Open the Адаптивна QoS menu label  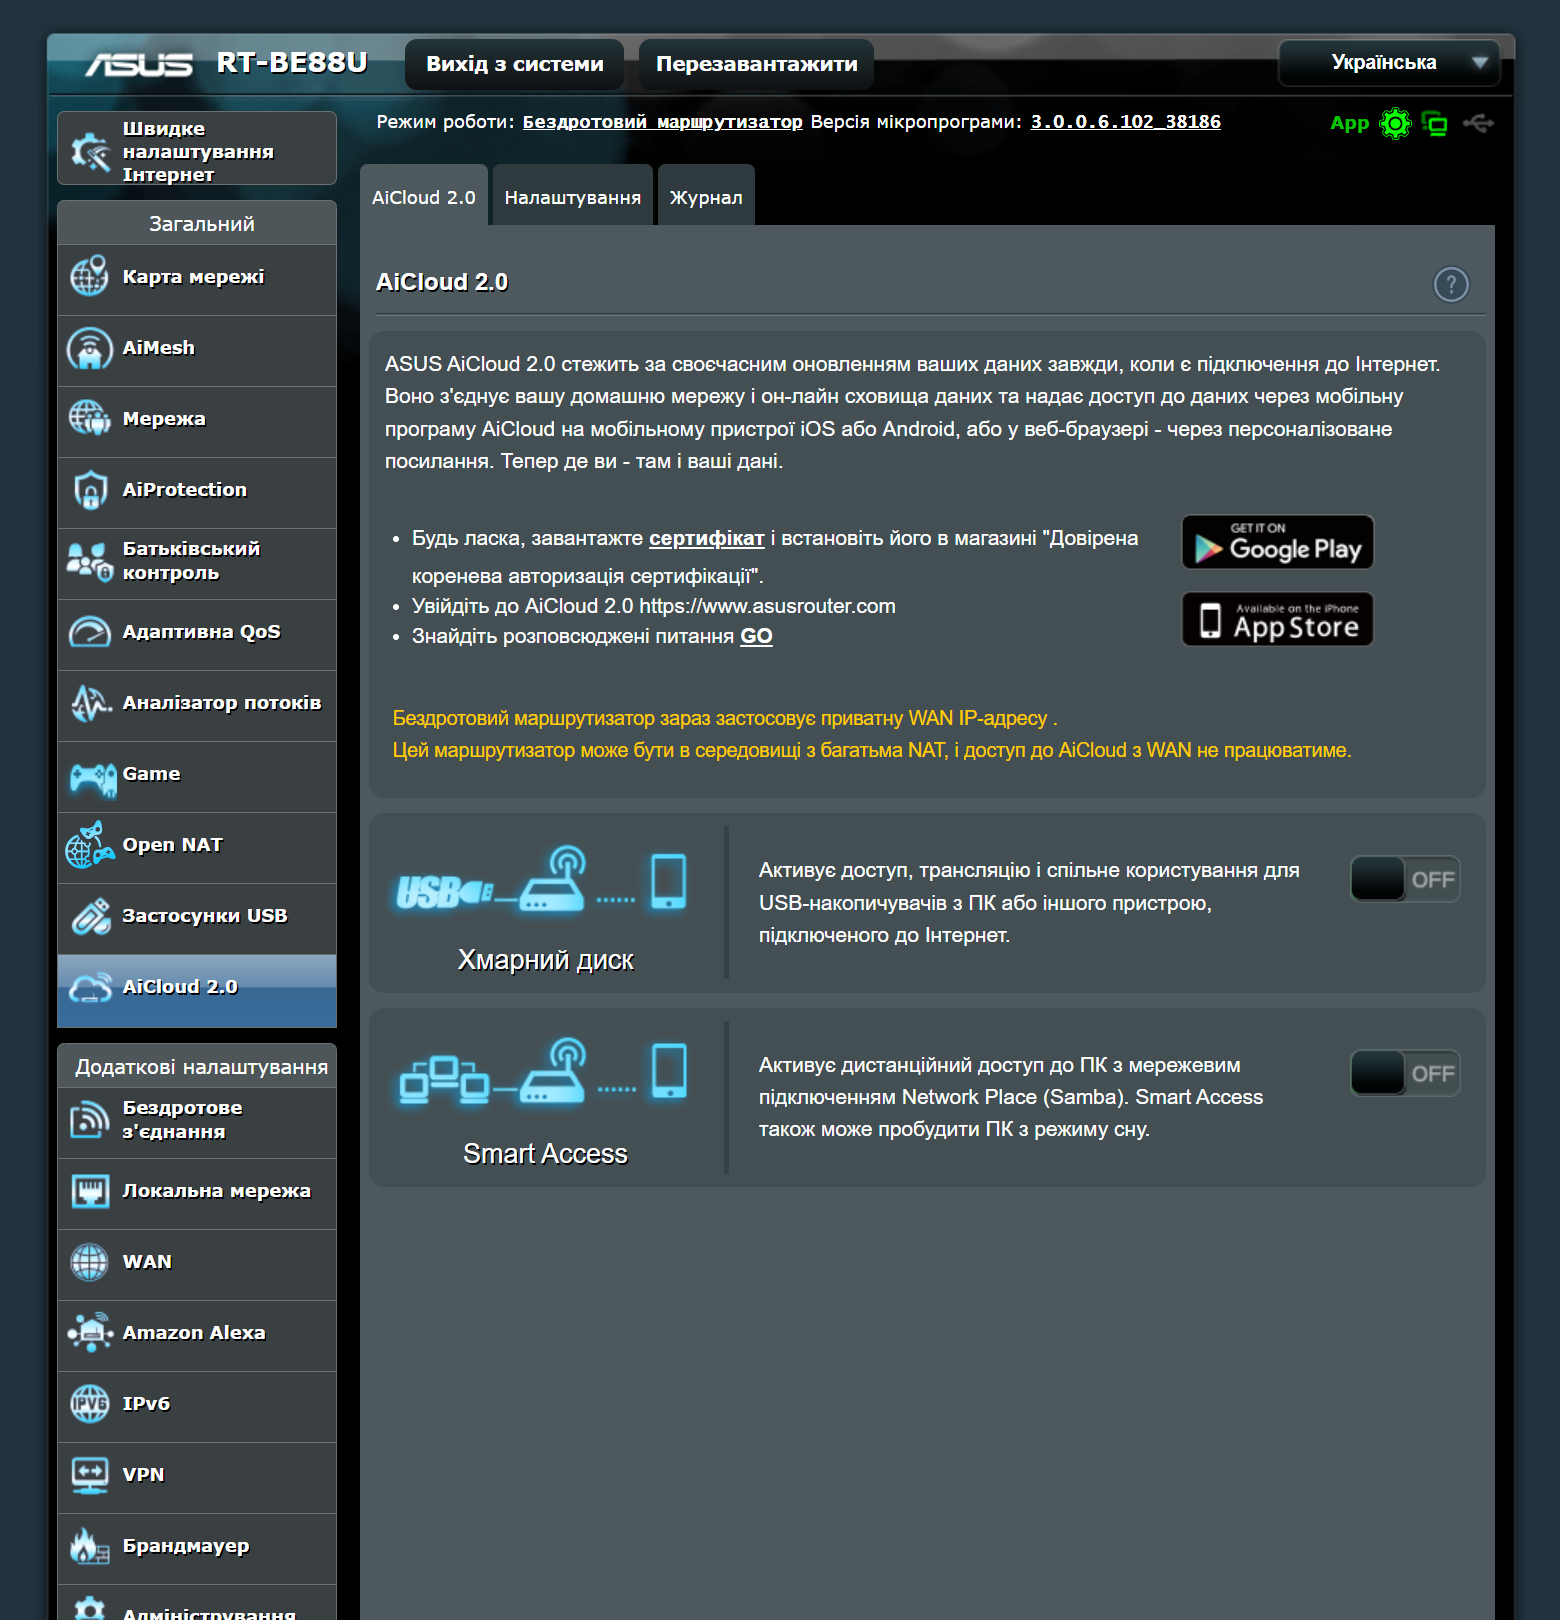[x=202, y=632]
